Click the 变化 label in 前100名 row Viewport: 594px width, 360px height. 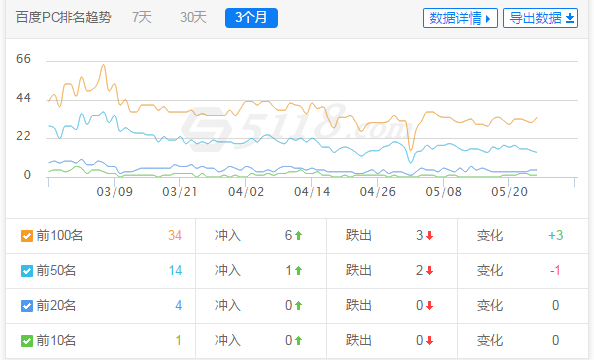tap(489, 235)
